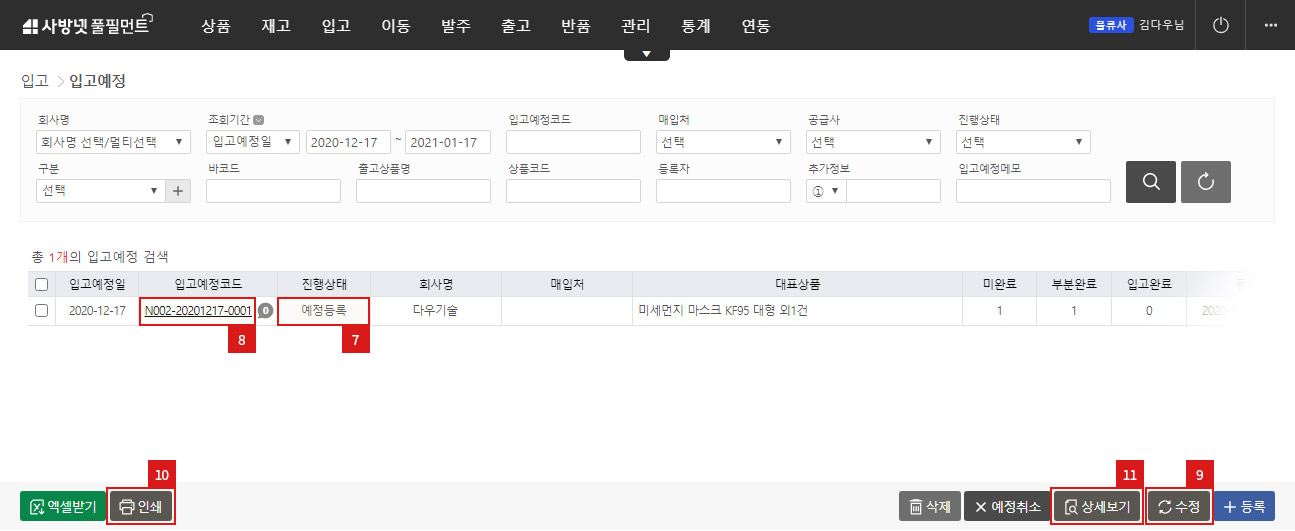Click the end date field 2021-01-17
Viewport: 1295px width, 531px height.
[x=448, y=142]
